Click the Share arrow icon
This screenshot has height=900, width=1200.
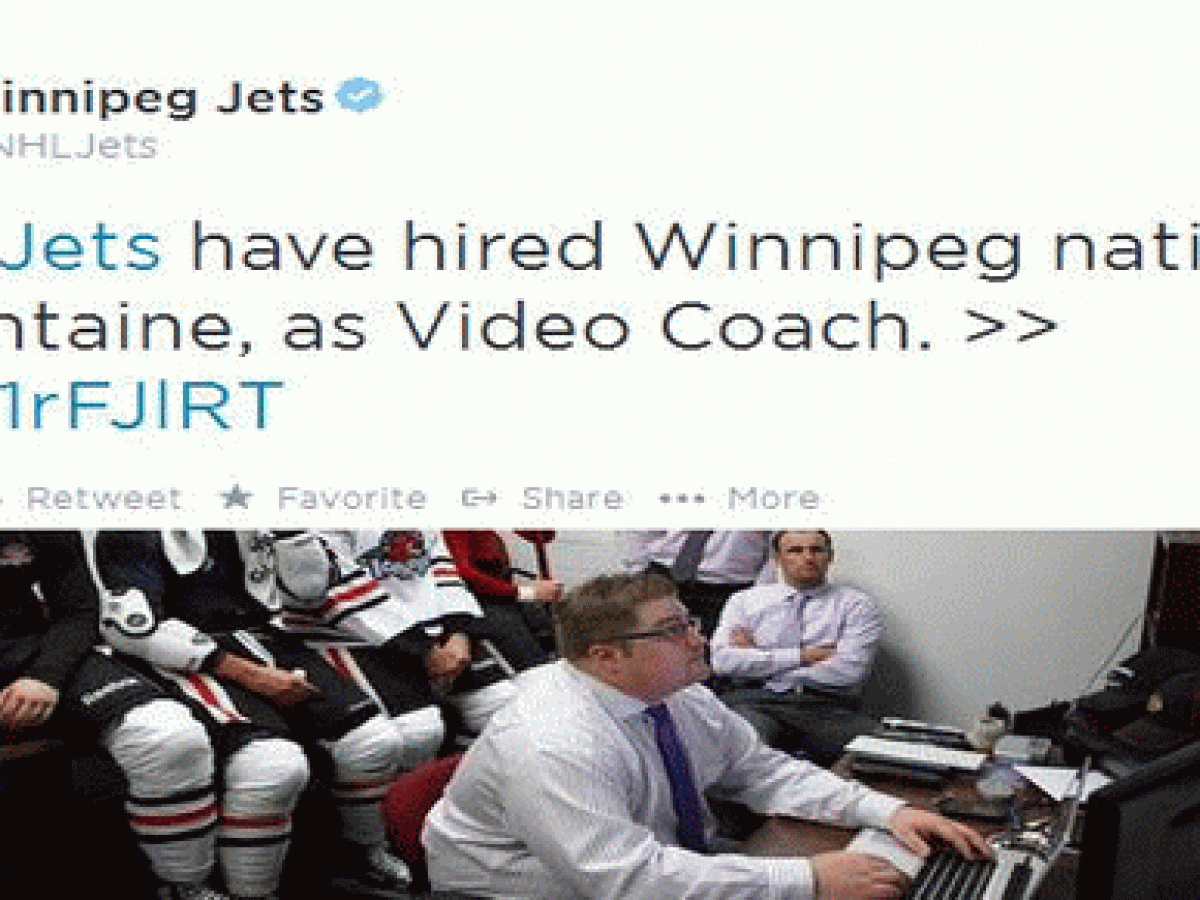pos(479,497)
